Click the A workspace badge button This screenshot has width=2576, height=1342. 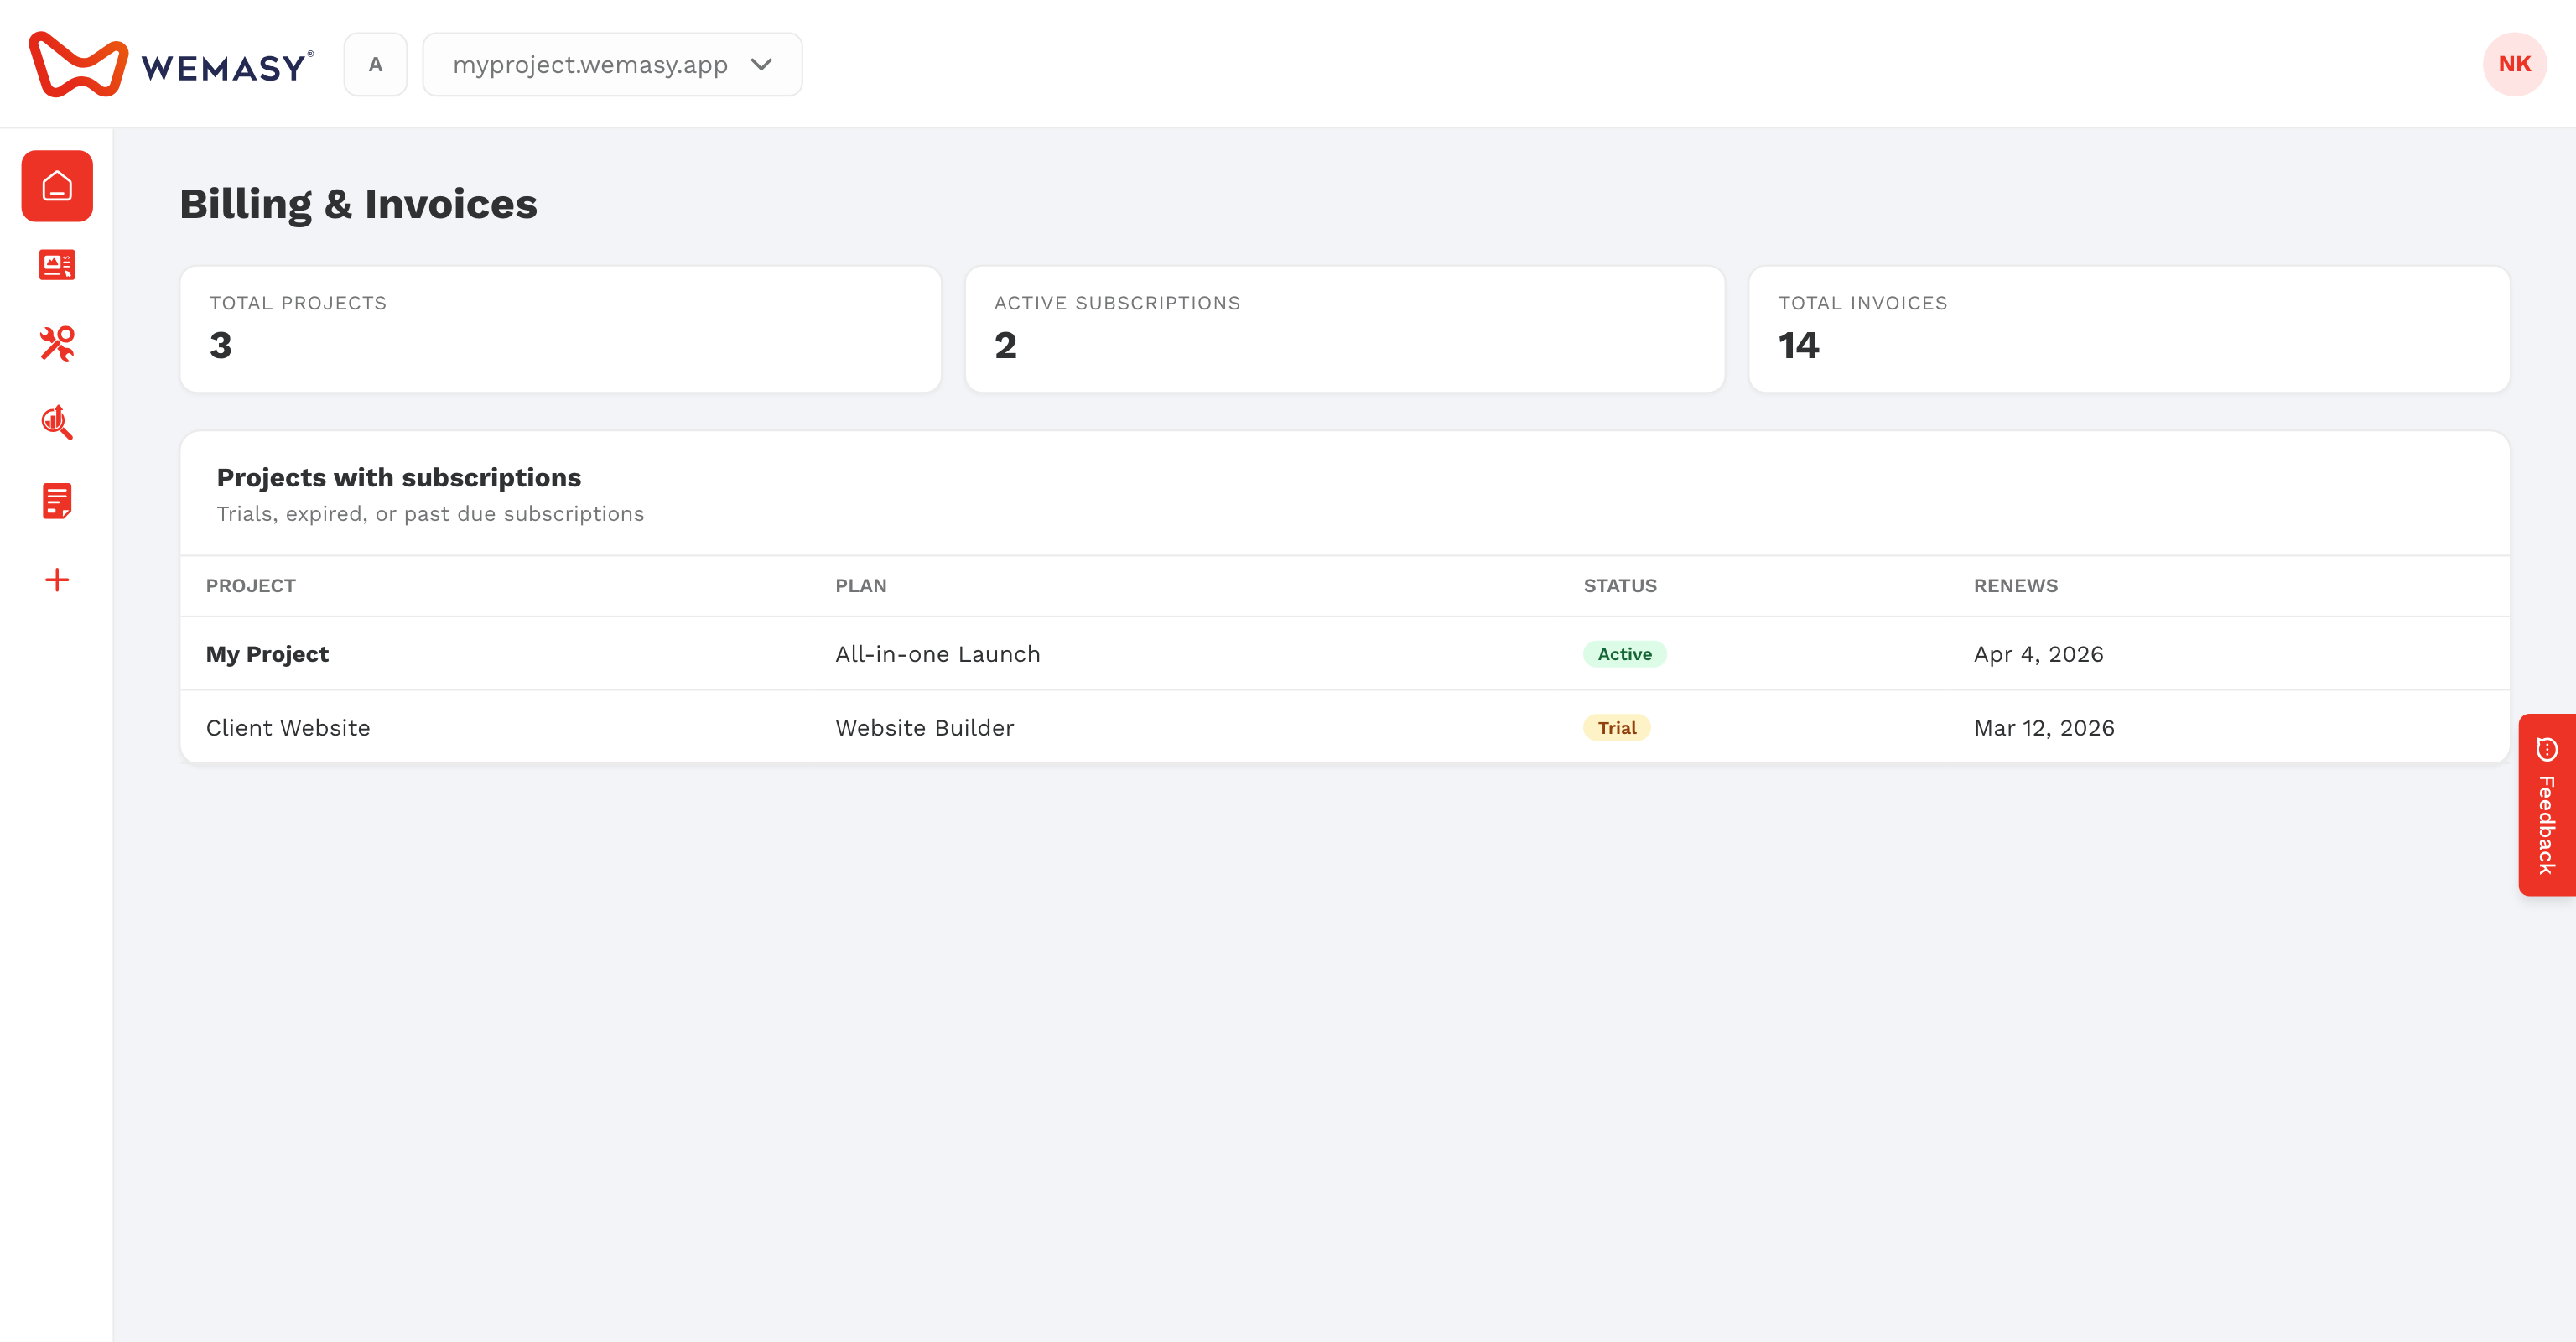(375, 64)
